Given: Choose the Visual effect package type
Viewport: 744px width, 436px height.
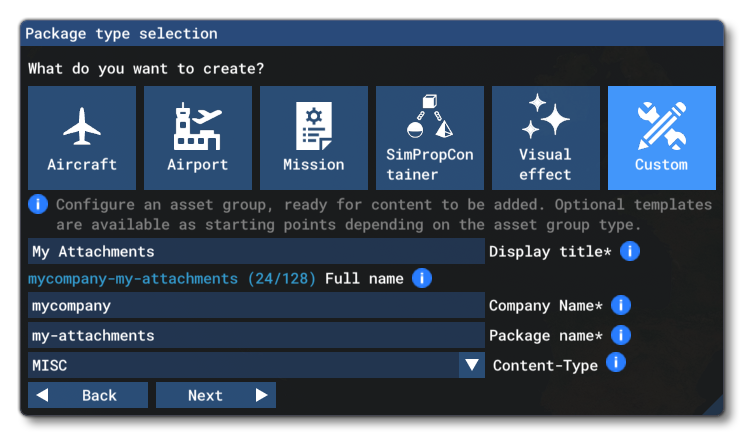Looking at the screenshot, I should coord(546,138).
